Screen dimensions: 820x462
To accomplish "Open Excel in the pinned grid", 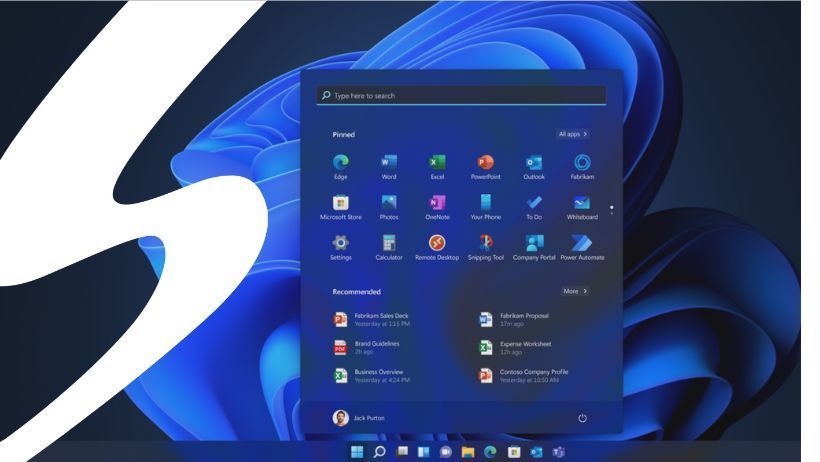I will [437, 167].
